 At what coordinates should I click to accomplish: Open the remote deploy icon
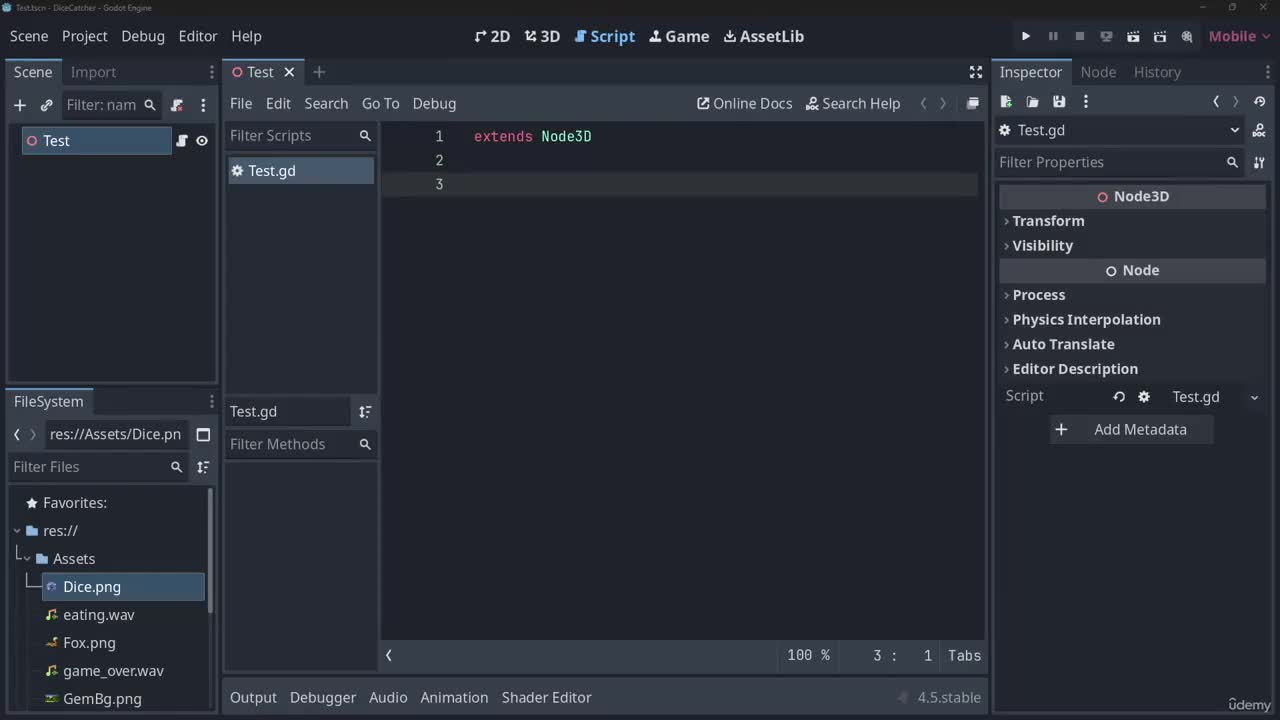[x=1106, y=36]
